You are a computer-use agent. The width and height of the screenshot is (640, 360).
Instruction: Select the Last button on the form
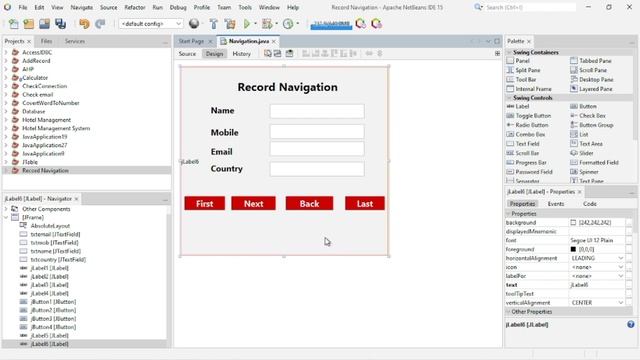click(x=365, y=203)
